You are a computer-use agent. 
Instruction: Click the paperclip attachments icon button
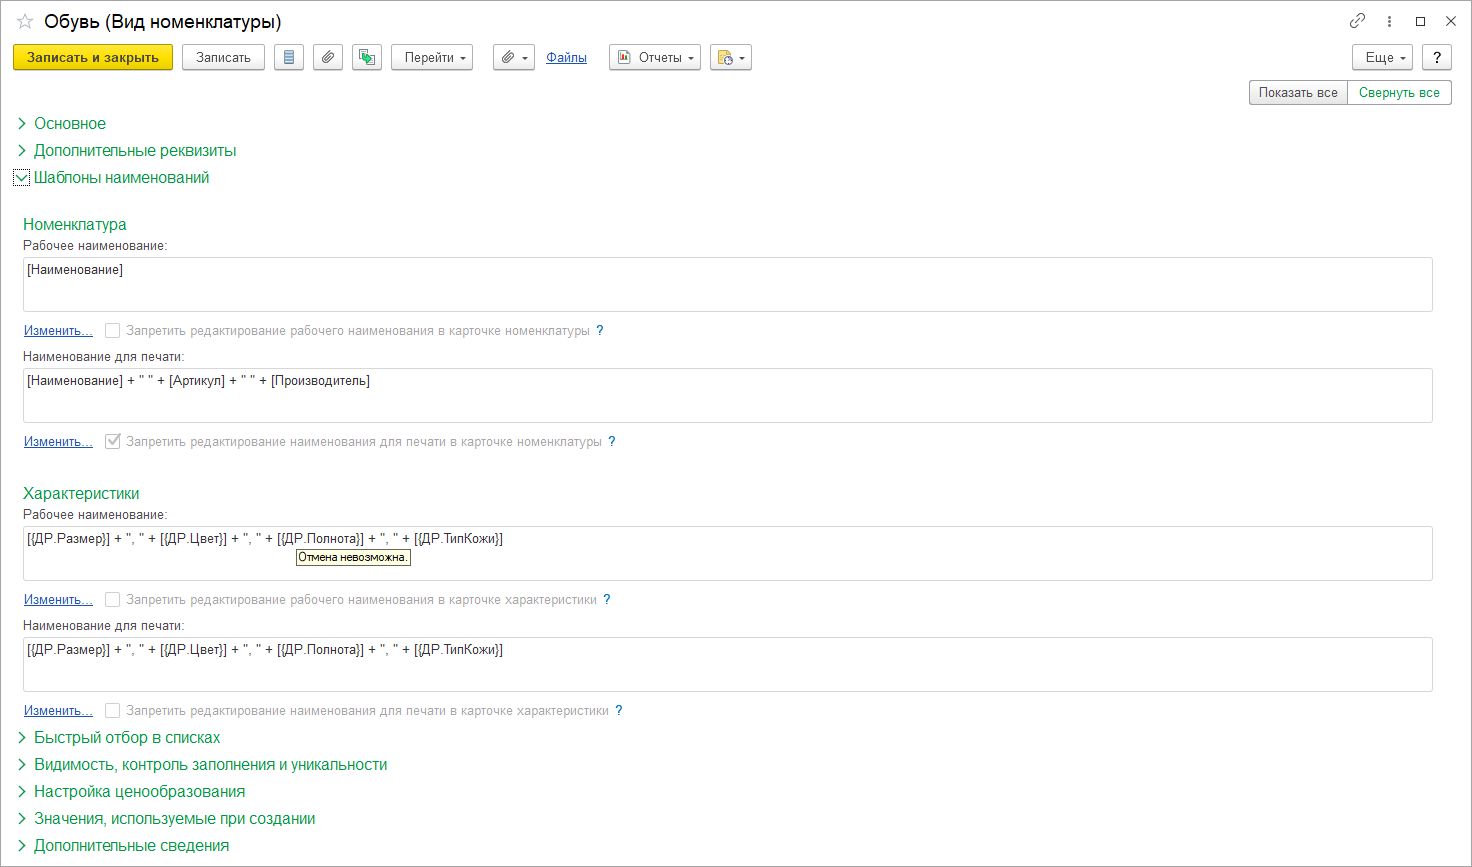[x=328, y=58]
